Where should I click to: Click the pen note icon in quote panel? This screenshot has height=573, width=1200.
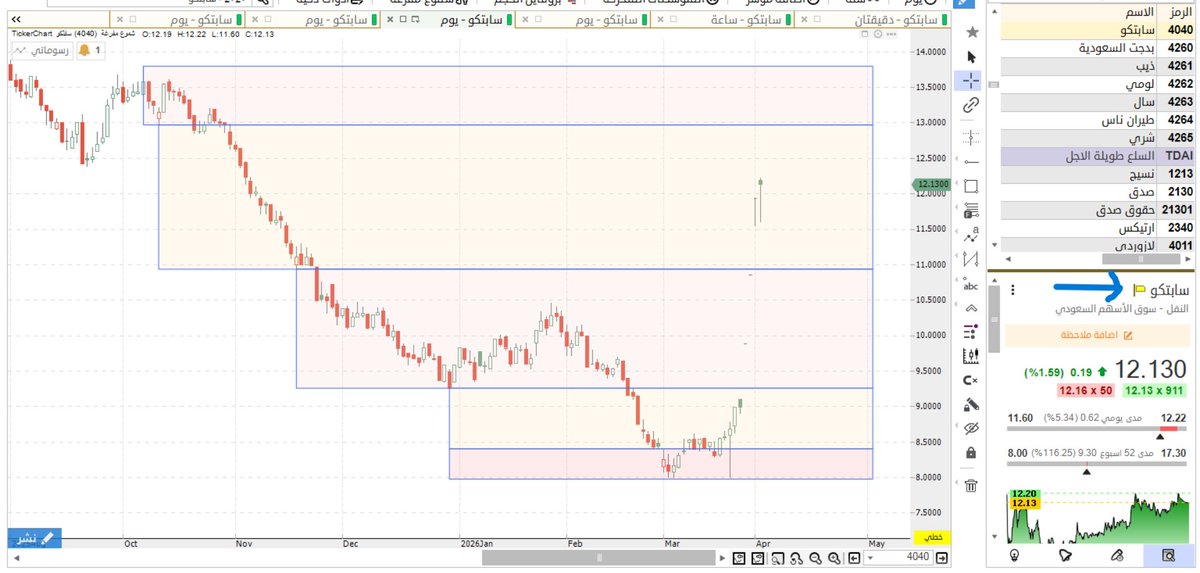(x=1117, y=554)
